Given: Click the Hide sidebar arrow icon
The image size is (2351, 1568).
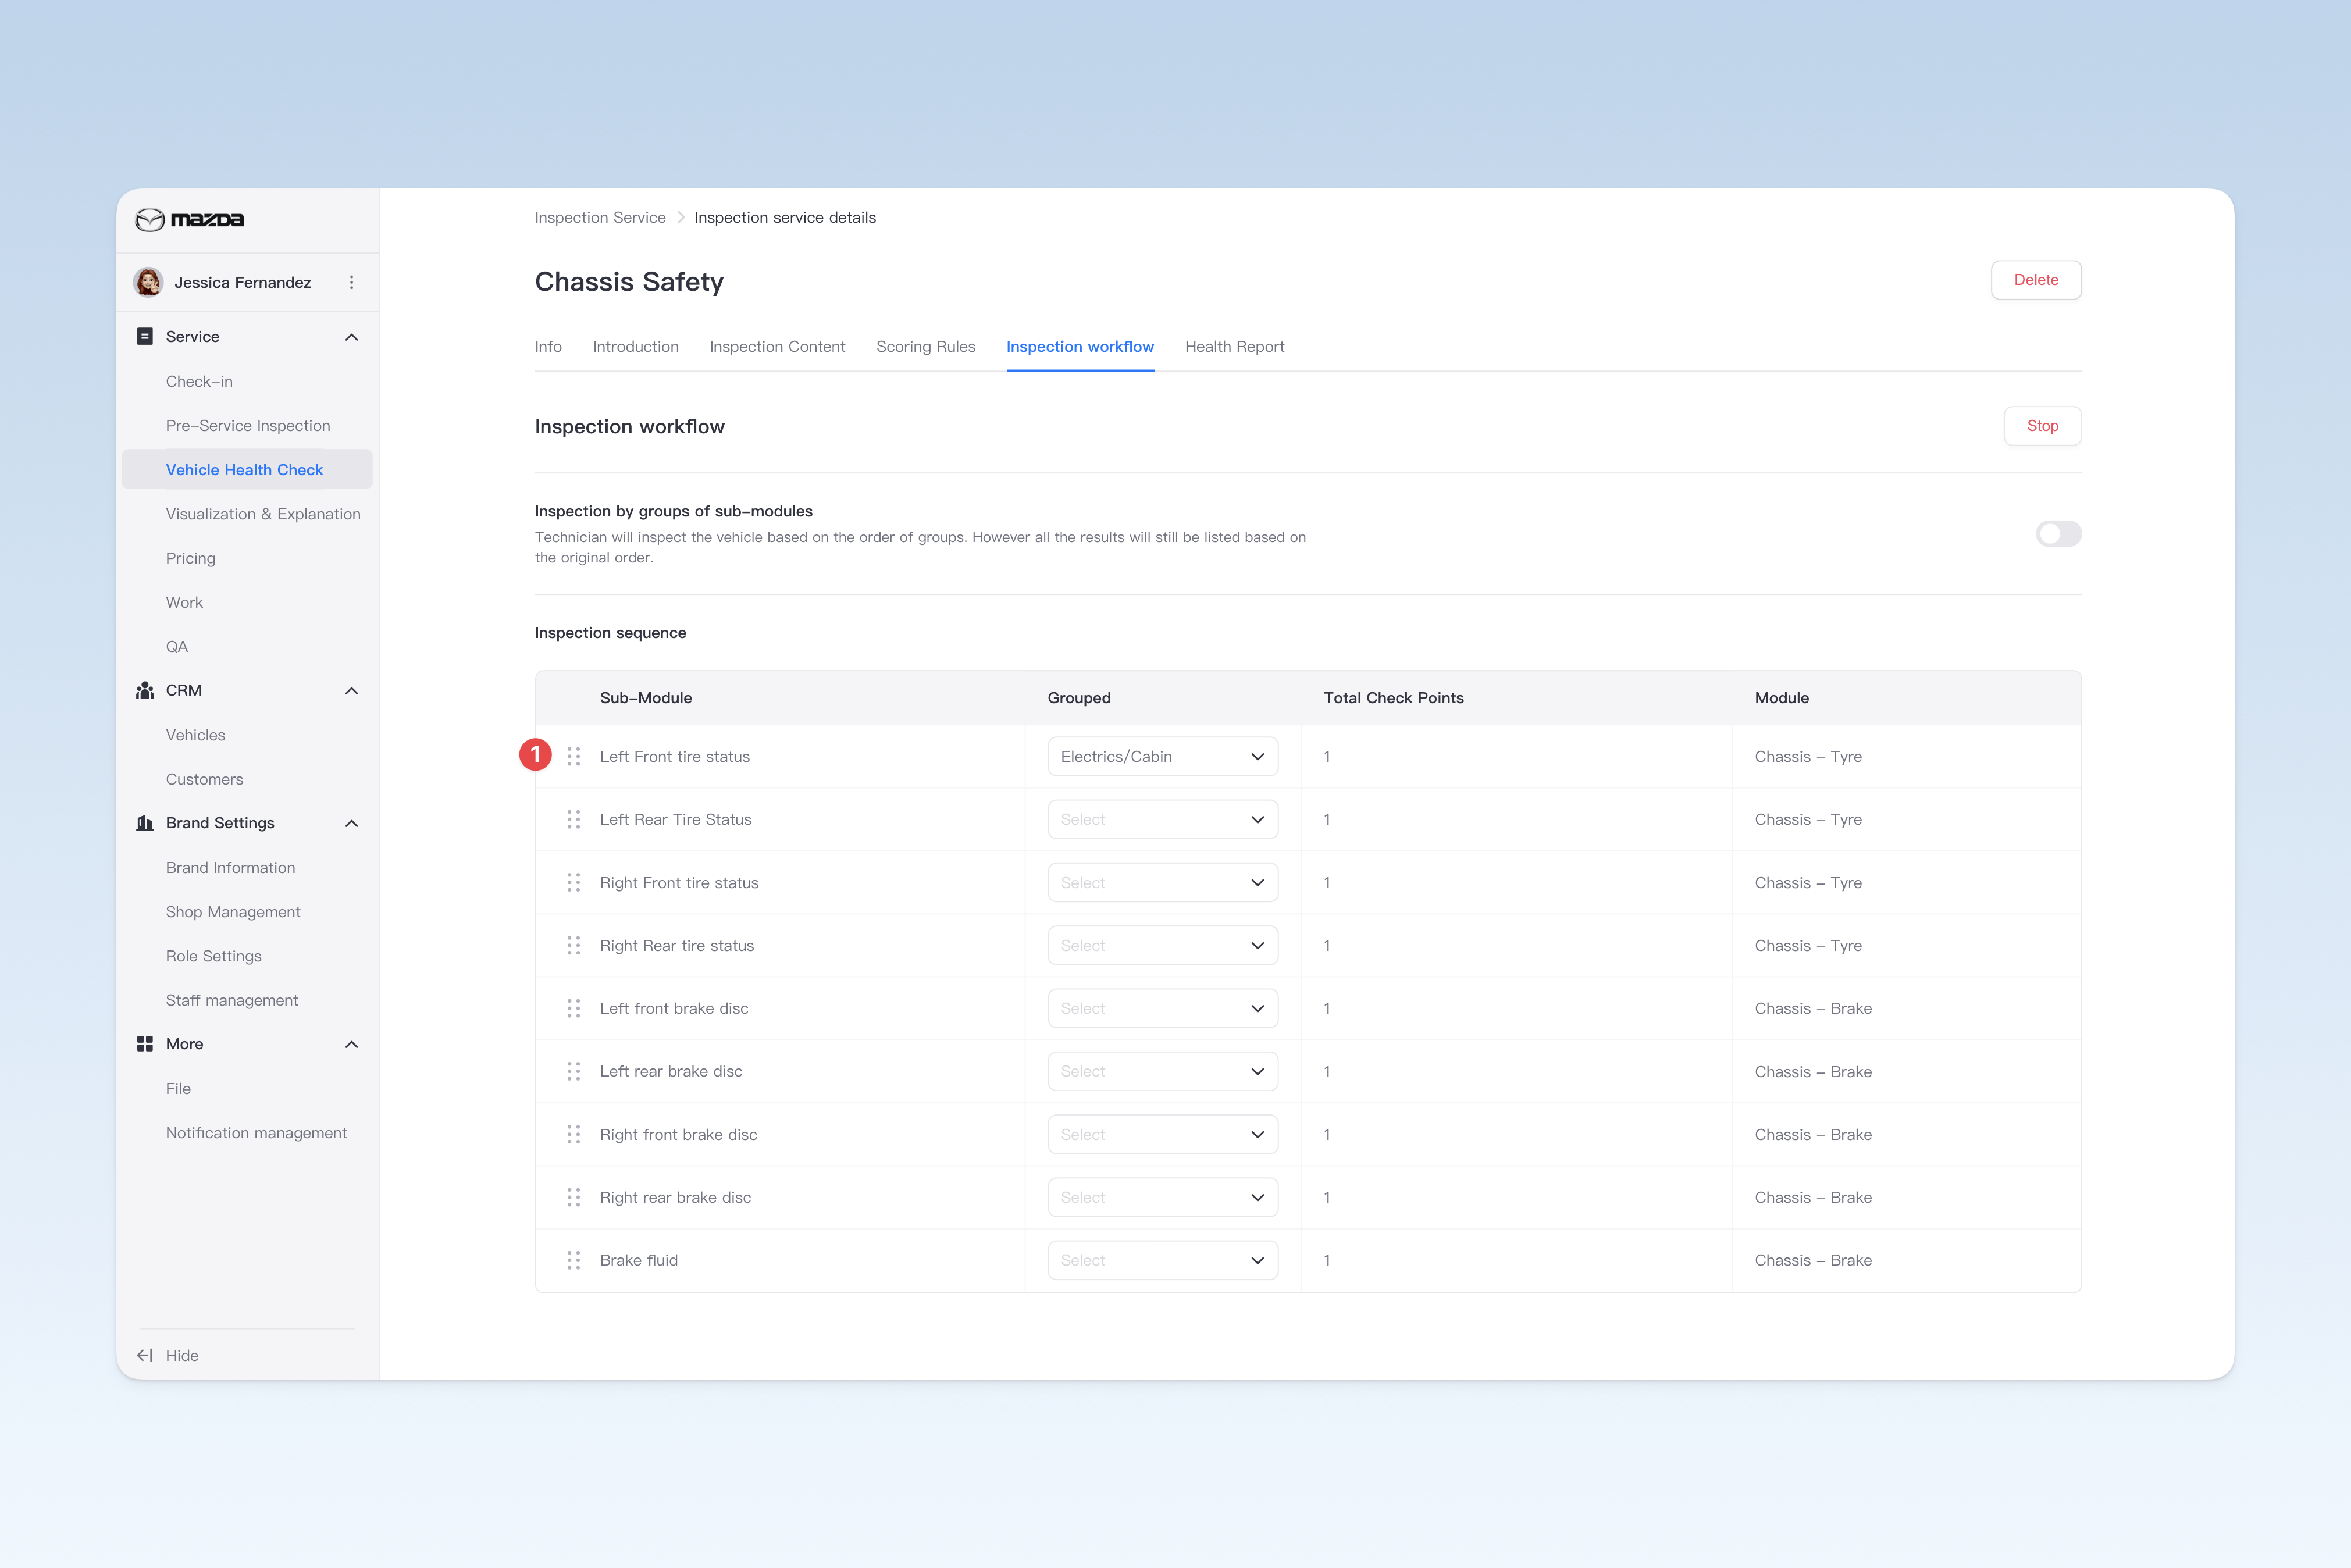Looking at the screenshot, I should [x=145, y=1356].
